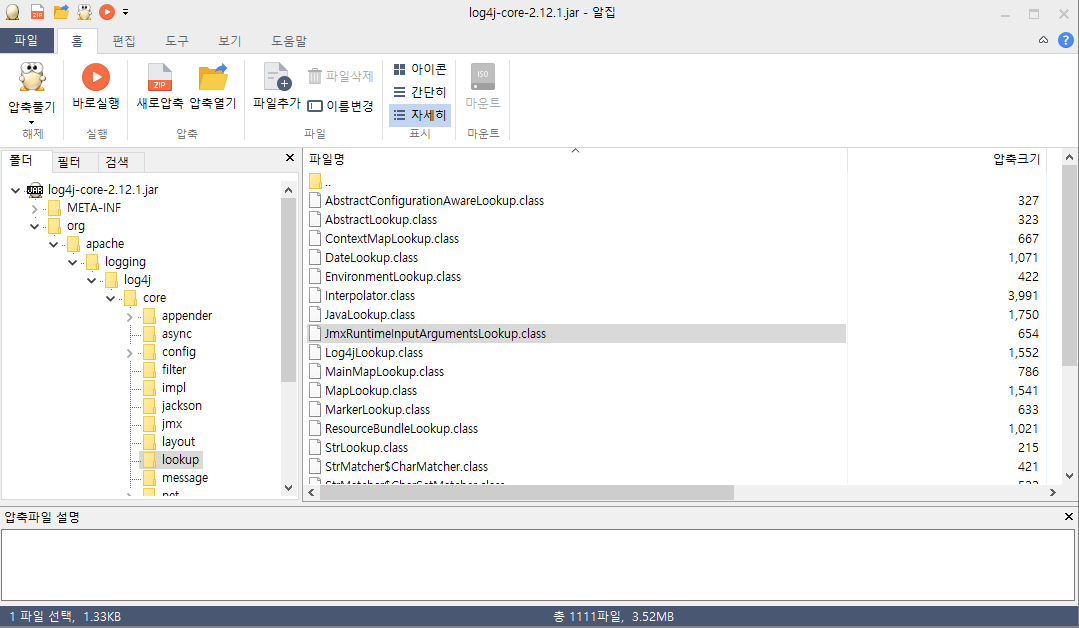1079x628 pixels.
Task: Click the file icon of DateLookup.class
Action: click(x=315, y=257)
